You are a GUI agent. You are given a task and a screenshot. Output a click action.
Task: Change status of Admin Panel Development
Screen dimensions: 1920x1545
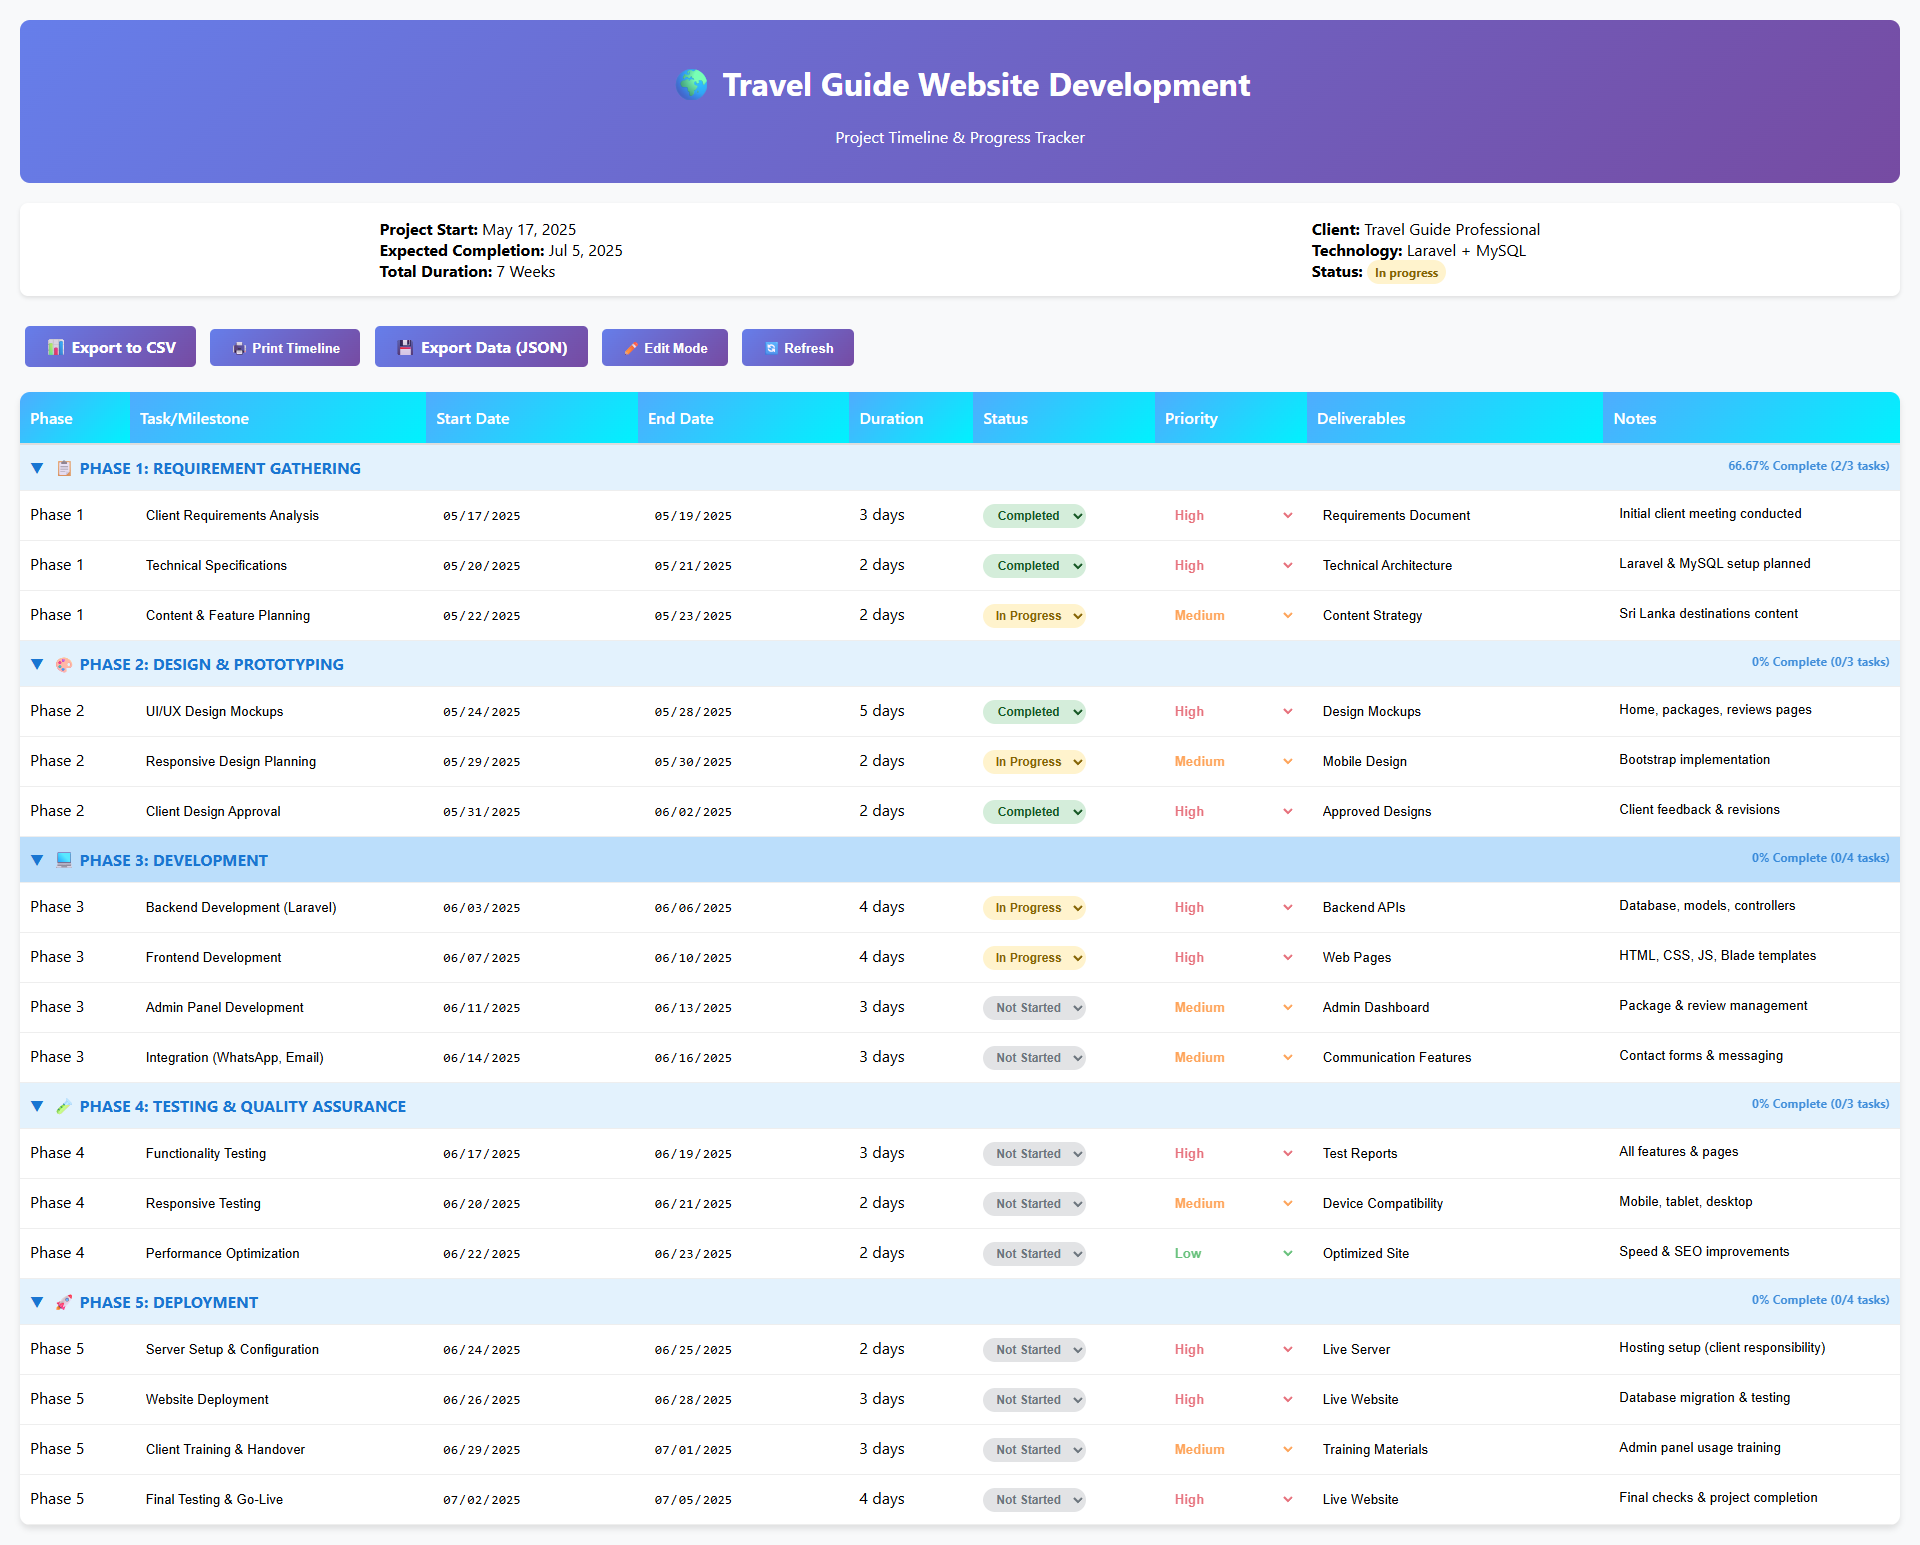tap(1034, 1008)
